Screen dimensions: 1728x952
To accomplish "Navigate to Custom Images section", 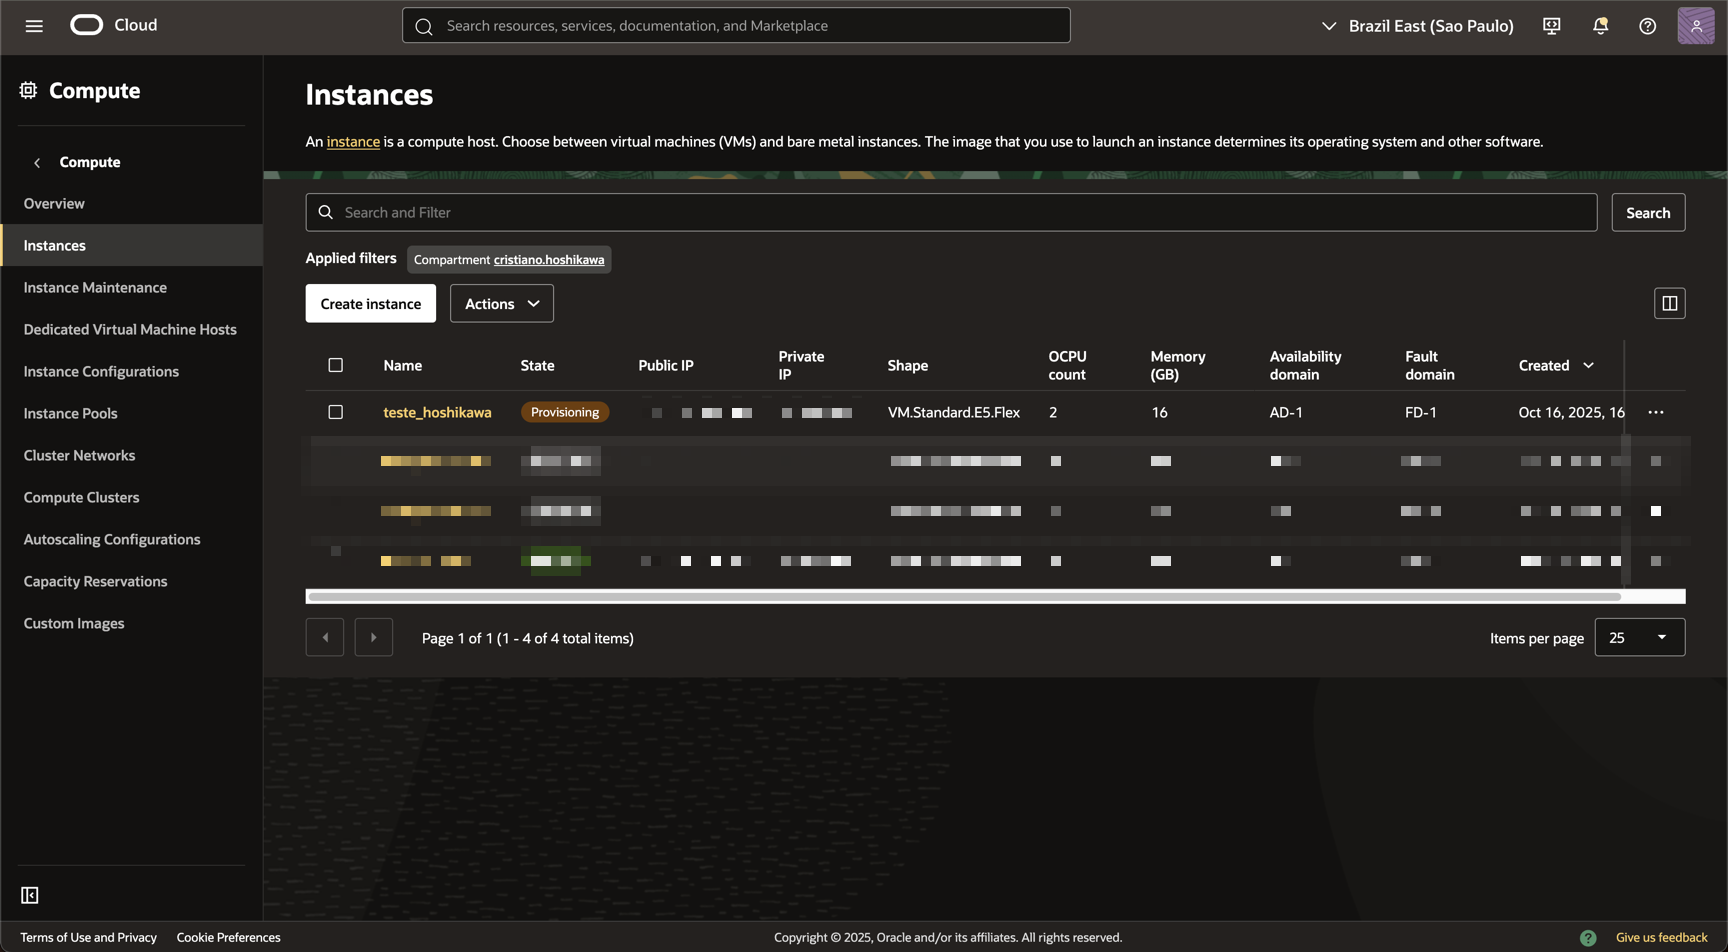I will [74, 623].
